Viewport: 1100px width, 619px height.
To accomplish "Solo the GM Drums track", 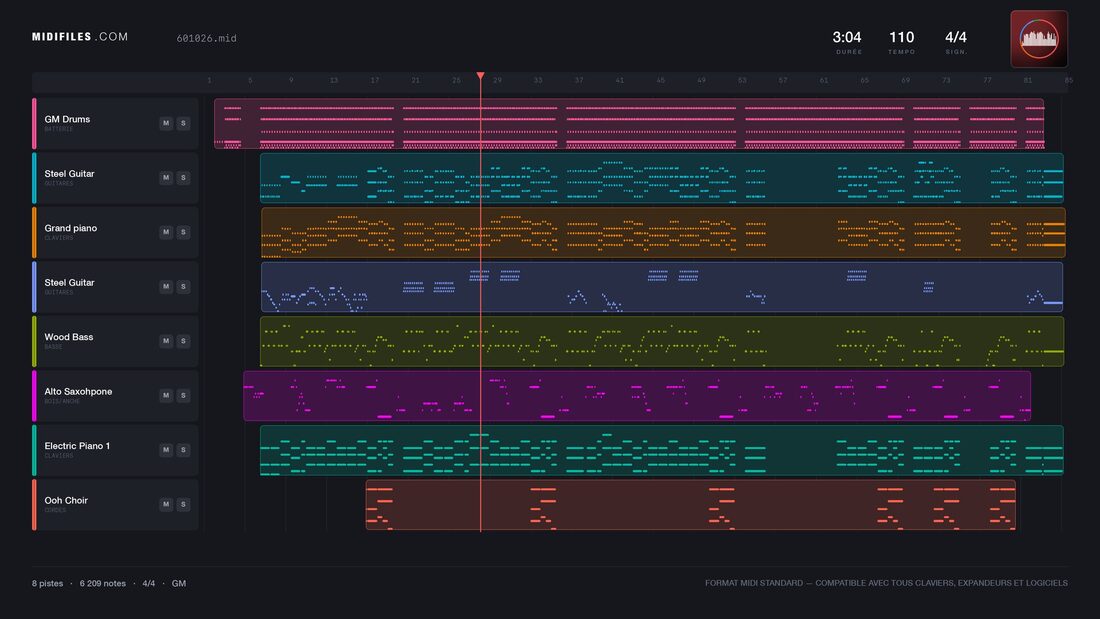I will tap(183, 123).
